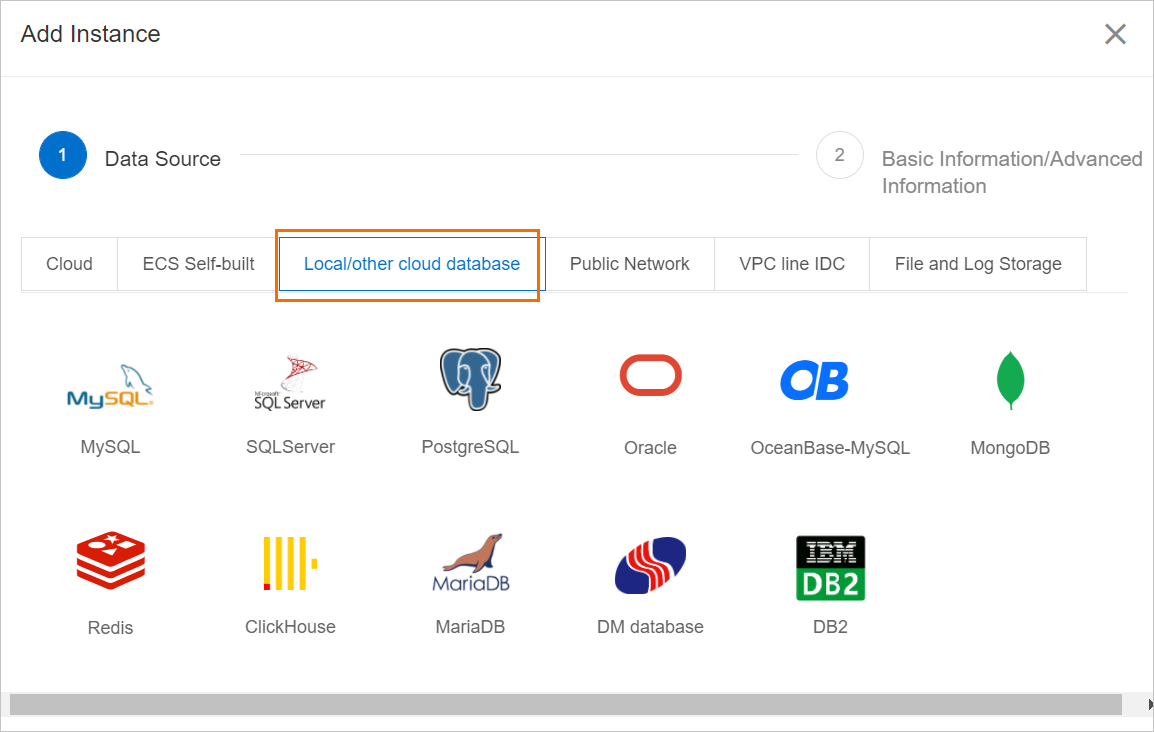Screen dimensions: 1154x732
Task: Go to File and Log Storage tab
Action: [977, 264]
